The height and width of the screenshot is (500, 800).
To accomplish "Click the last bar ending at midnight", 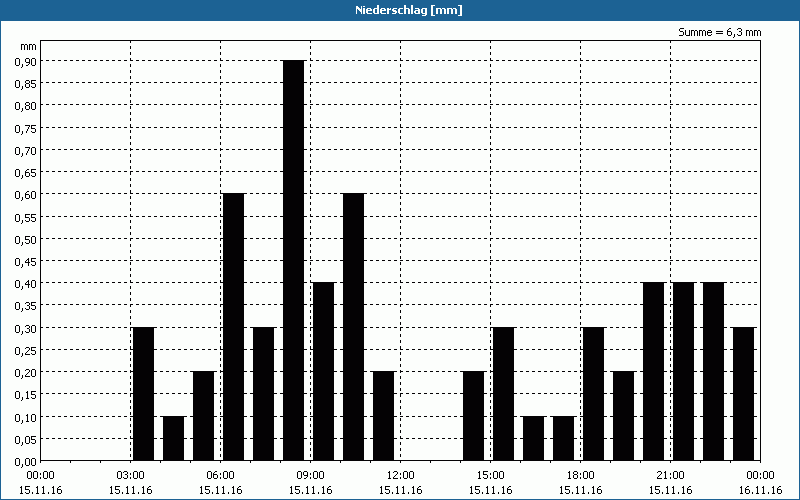I will 743,394.
